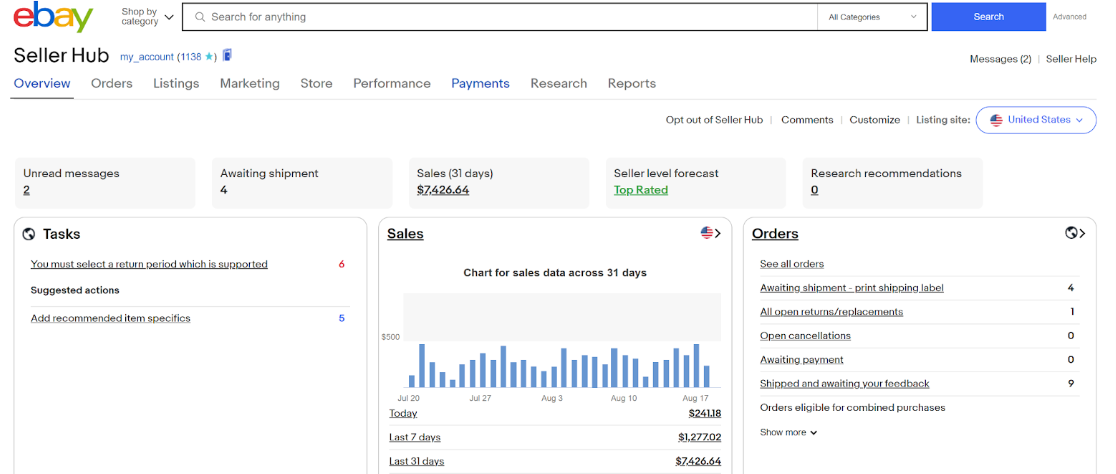The width and height of the screenshot is (1116, 474).
Task: Open the Orders tab
Action: [112, 83]
